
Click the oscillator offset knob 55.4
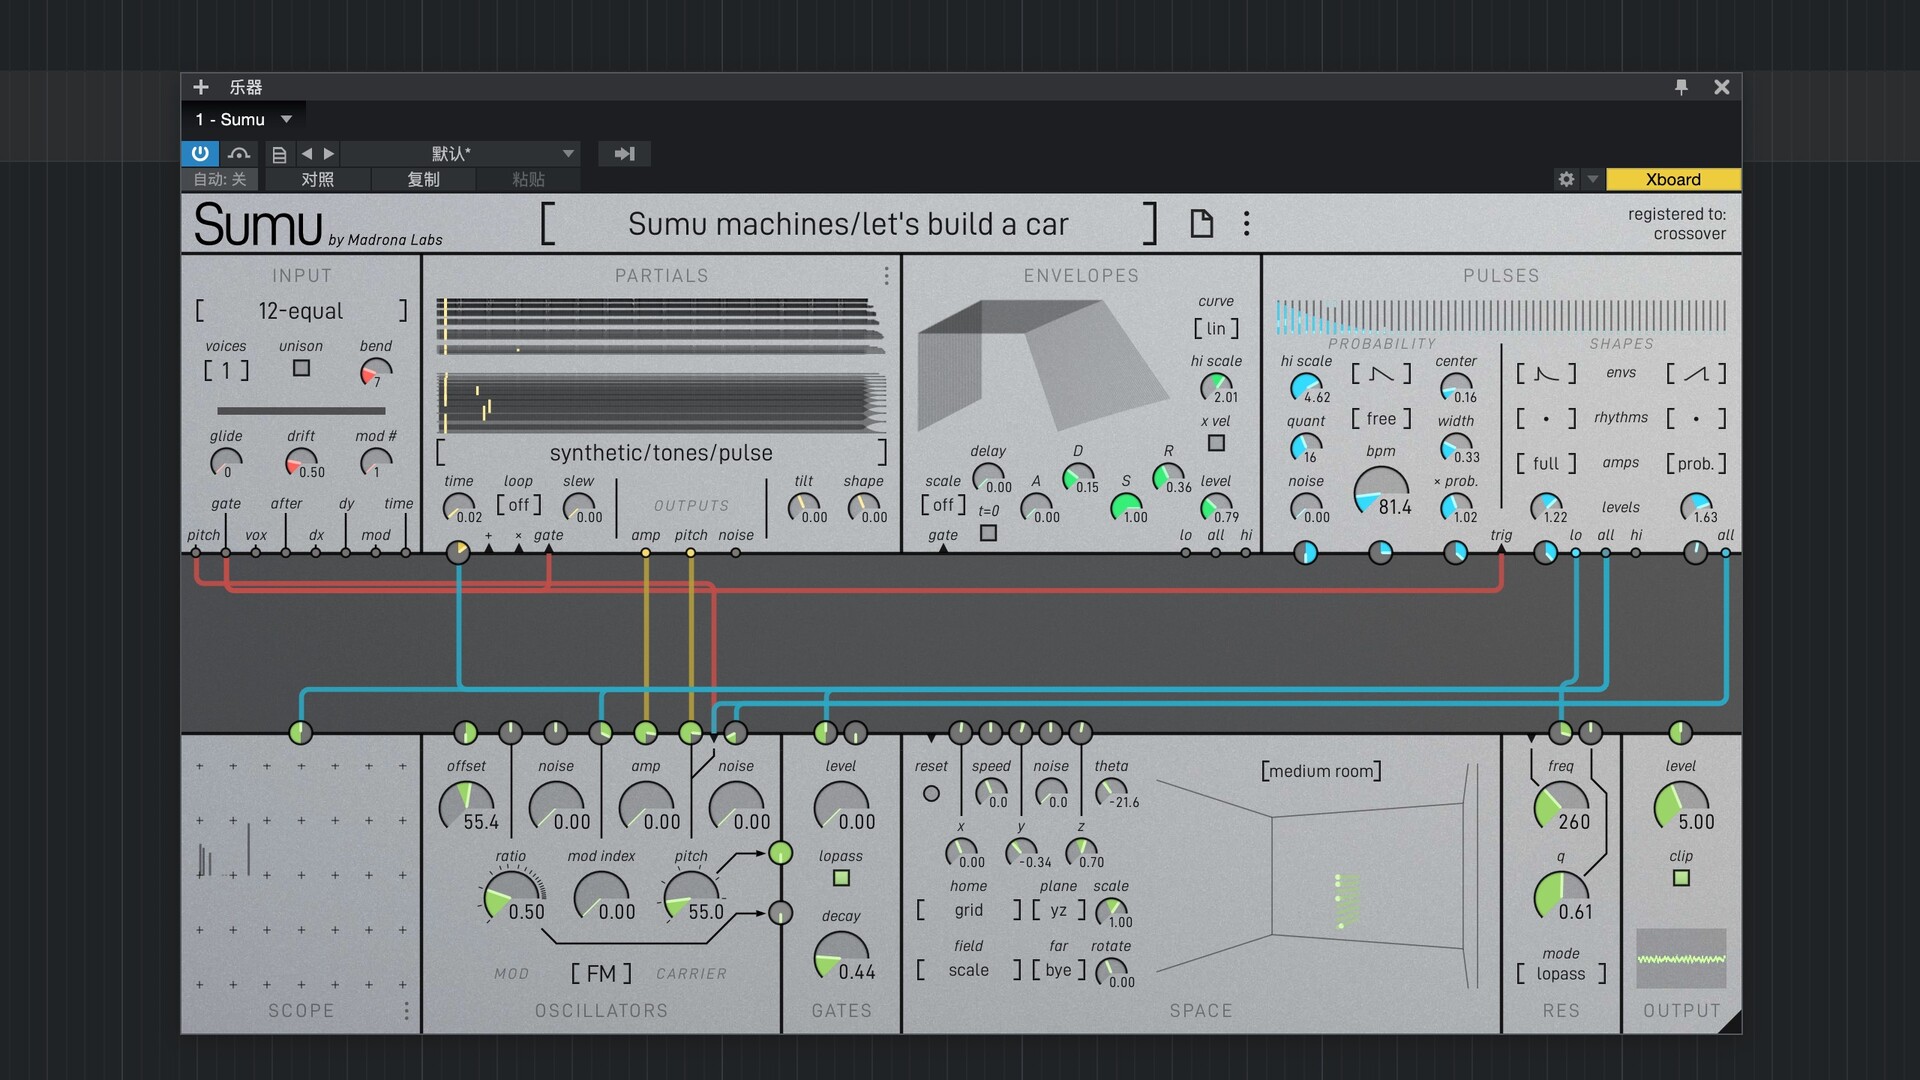466,806
